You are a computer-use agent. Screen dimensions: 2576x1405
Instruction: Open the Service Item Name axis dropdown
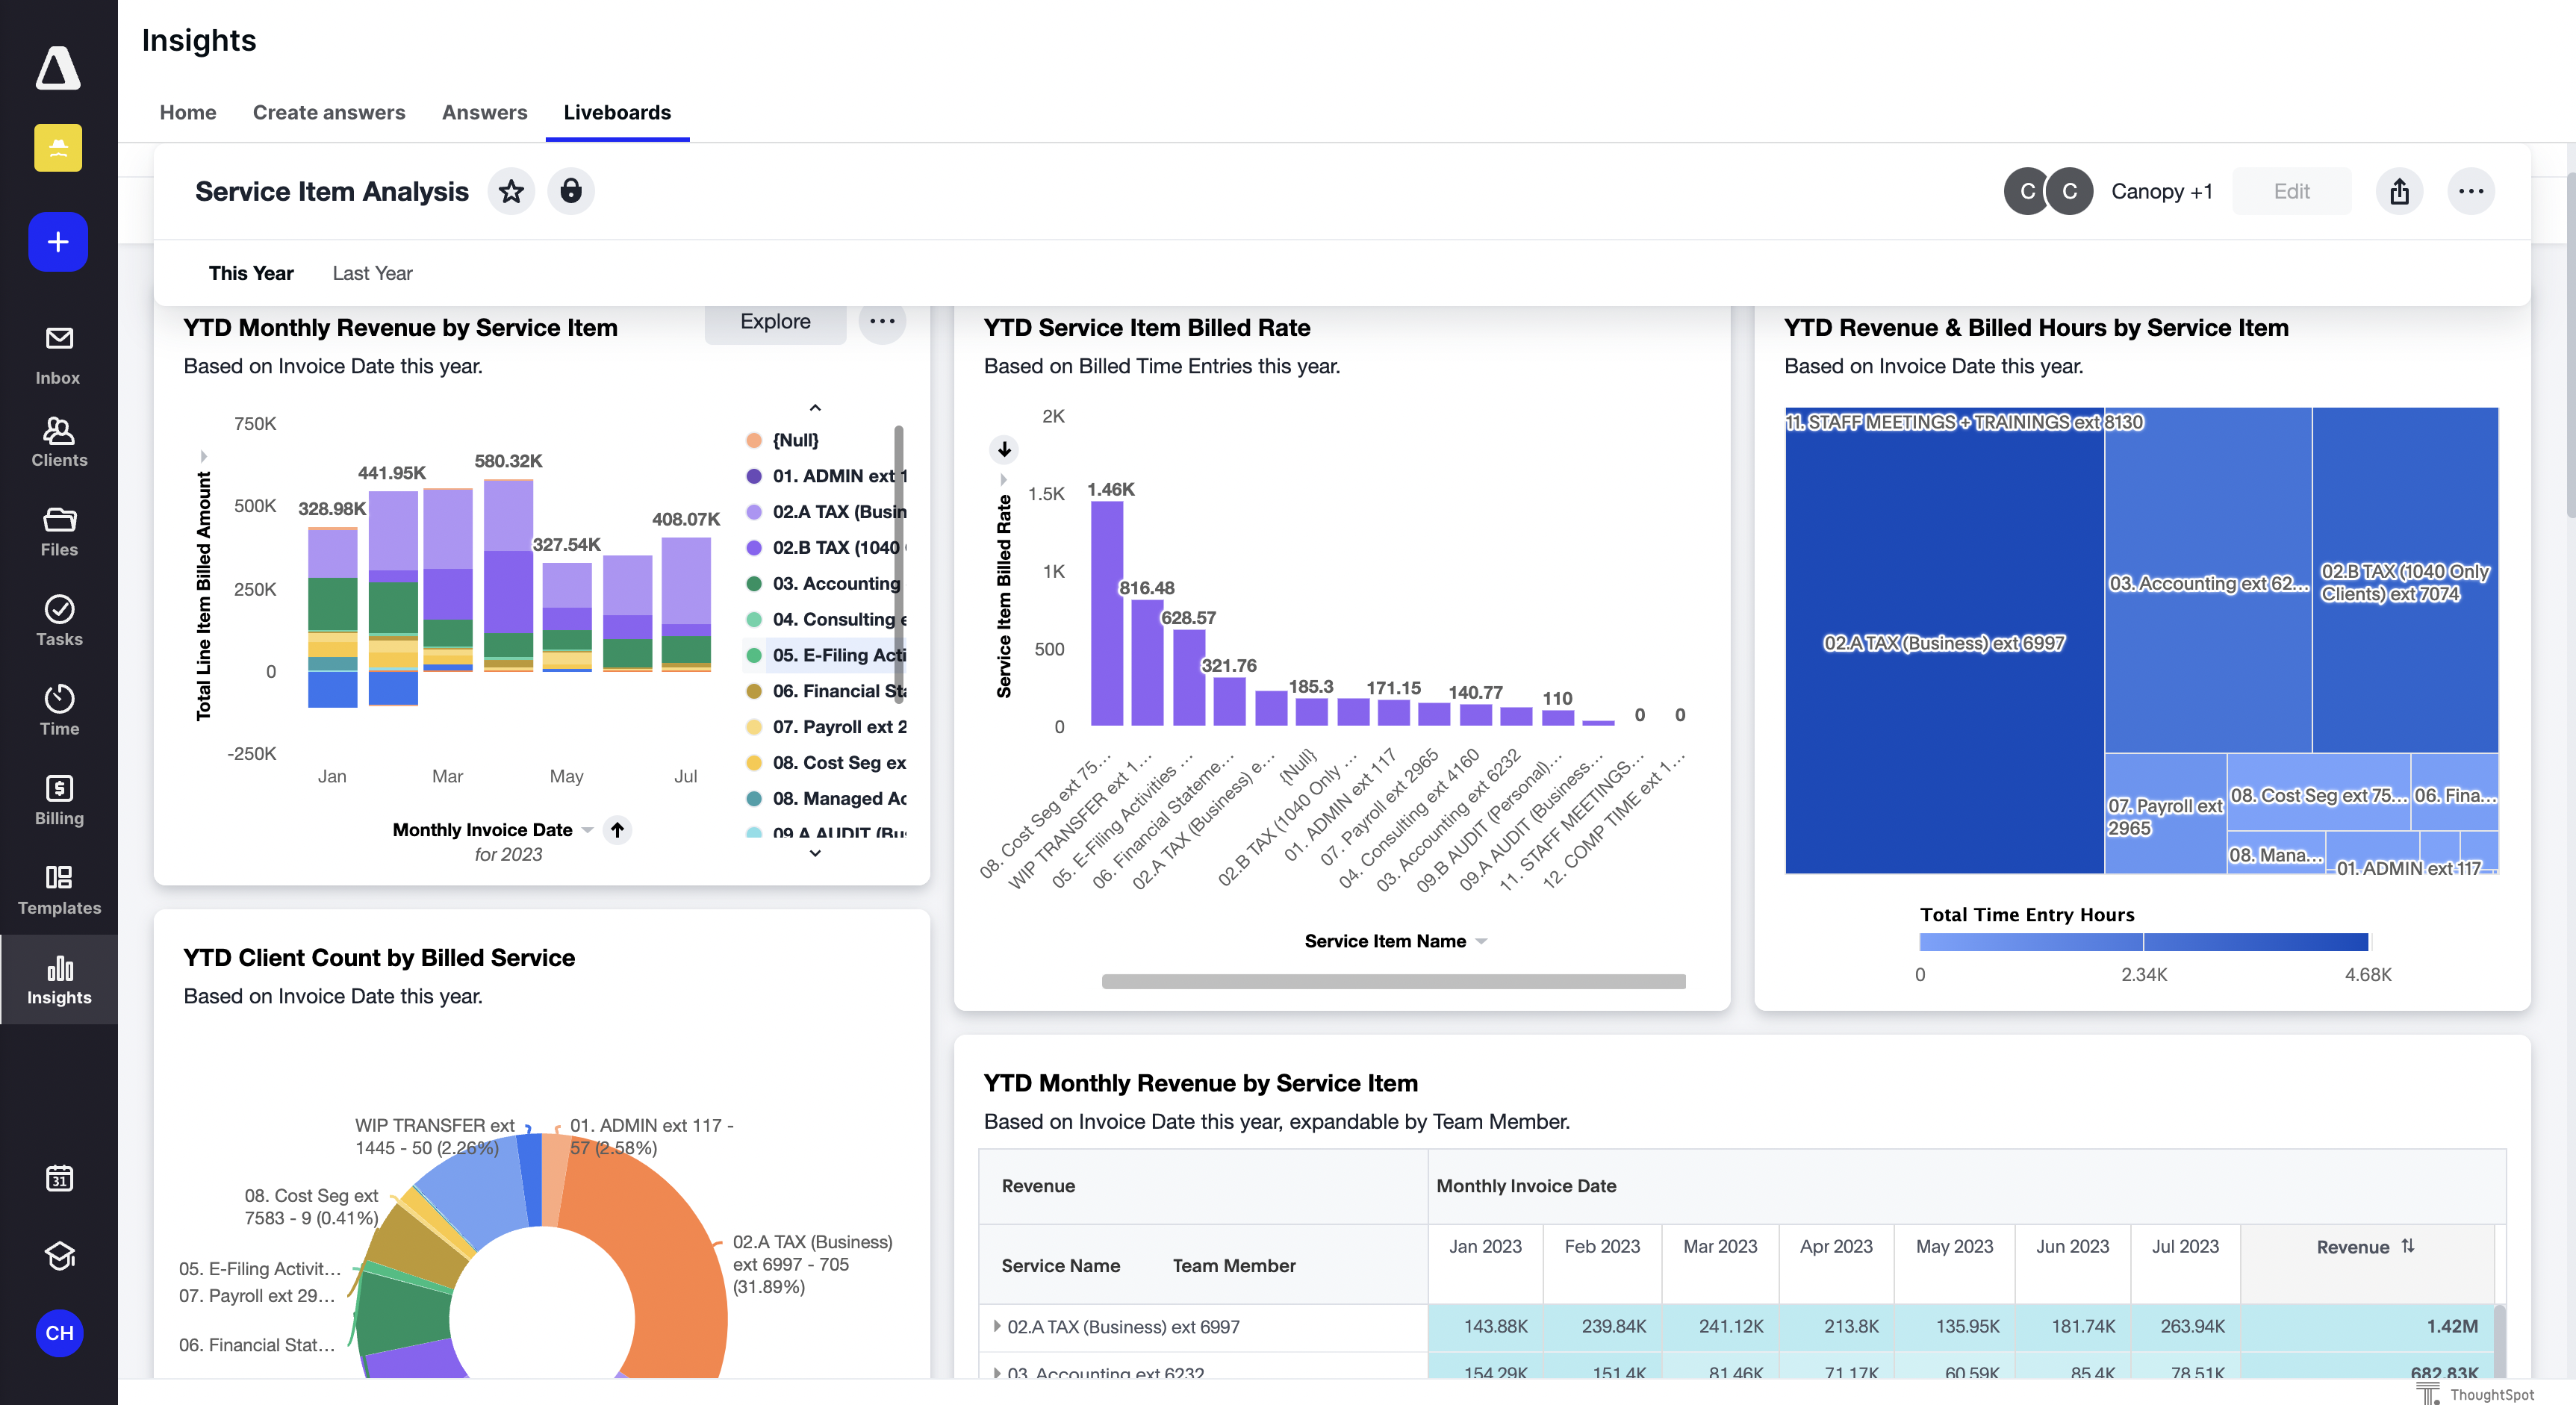point(1481,941)
